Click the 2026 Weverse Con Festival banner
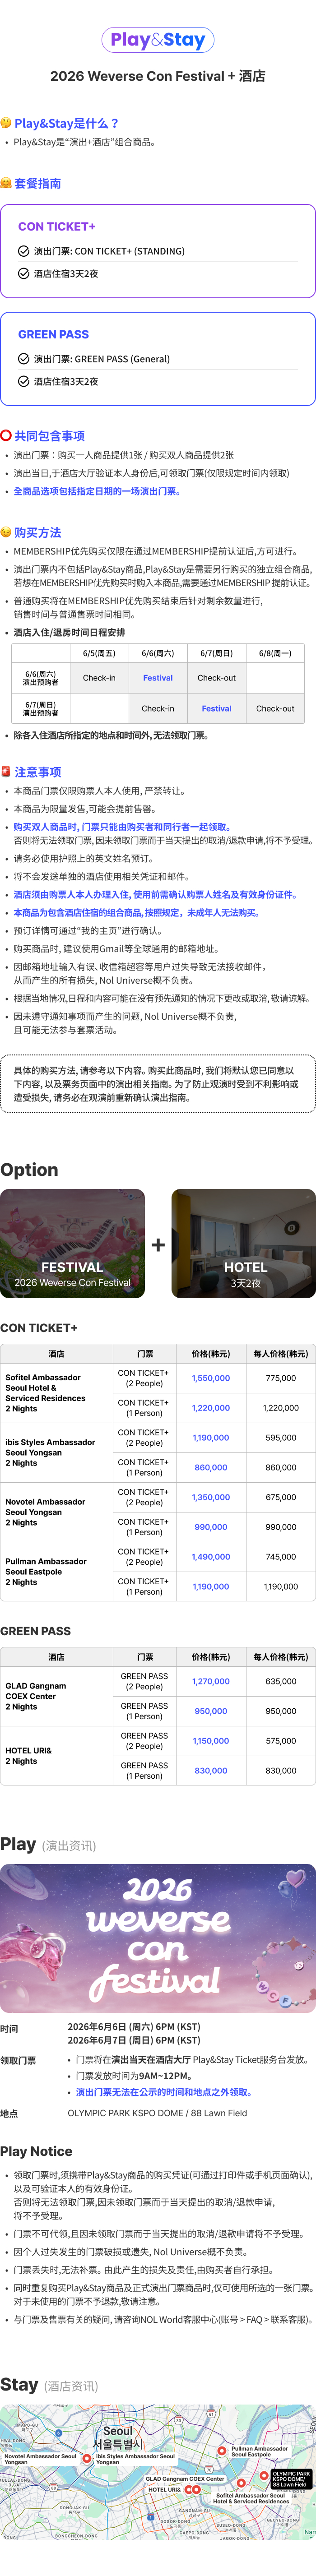The width and height of the screenshot is (316, 2576). (x=158, y=1937)
